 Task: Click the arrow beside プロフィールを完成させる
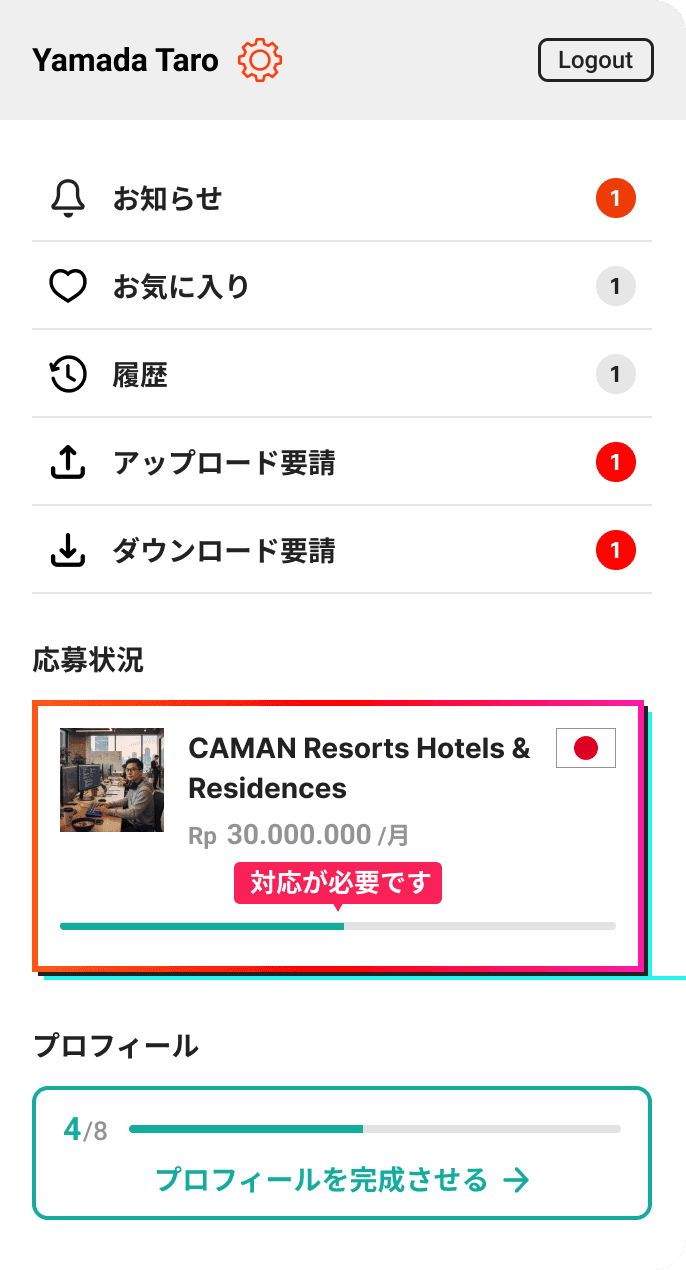[x=516, y=1181]
